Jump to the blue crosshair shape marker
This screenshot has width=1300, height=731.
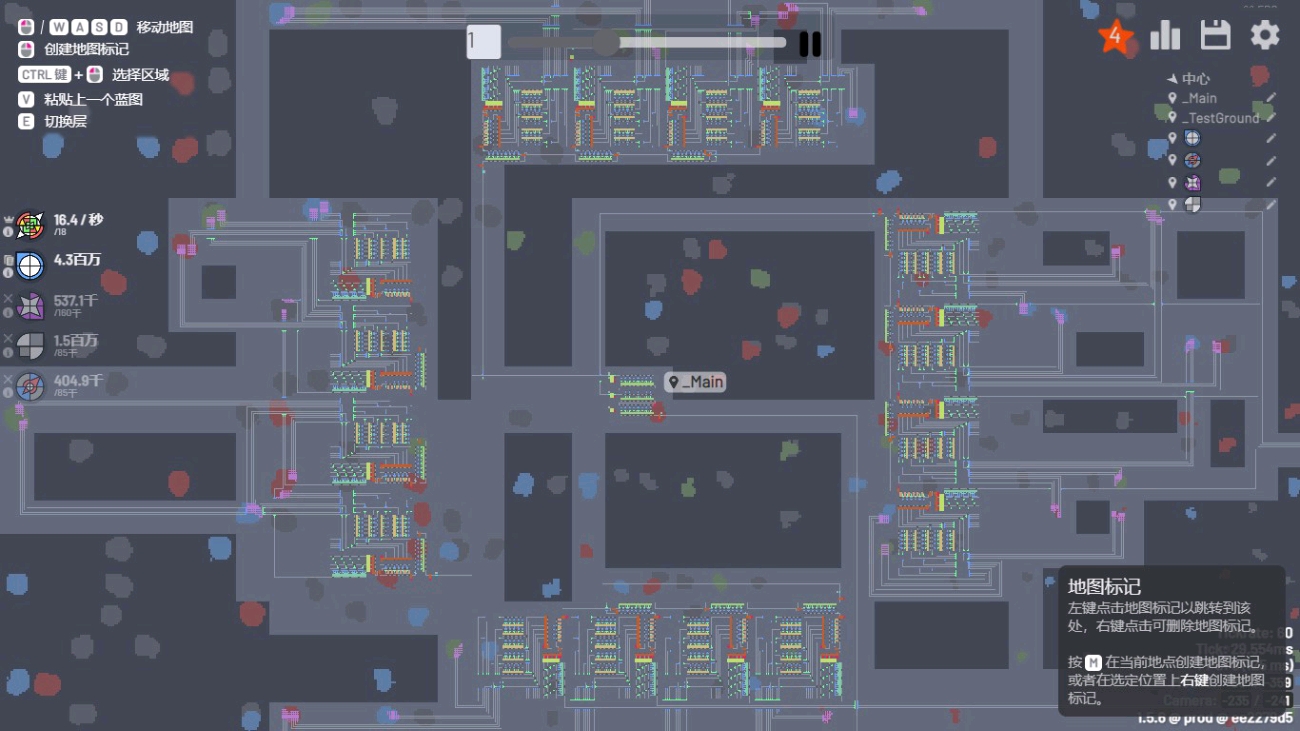coord(1192,138)
